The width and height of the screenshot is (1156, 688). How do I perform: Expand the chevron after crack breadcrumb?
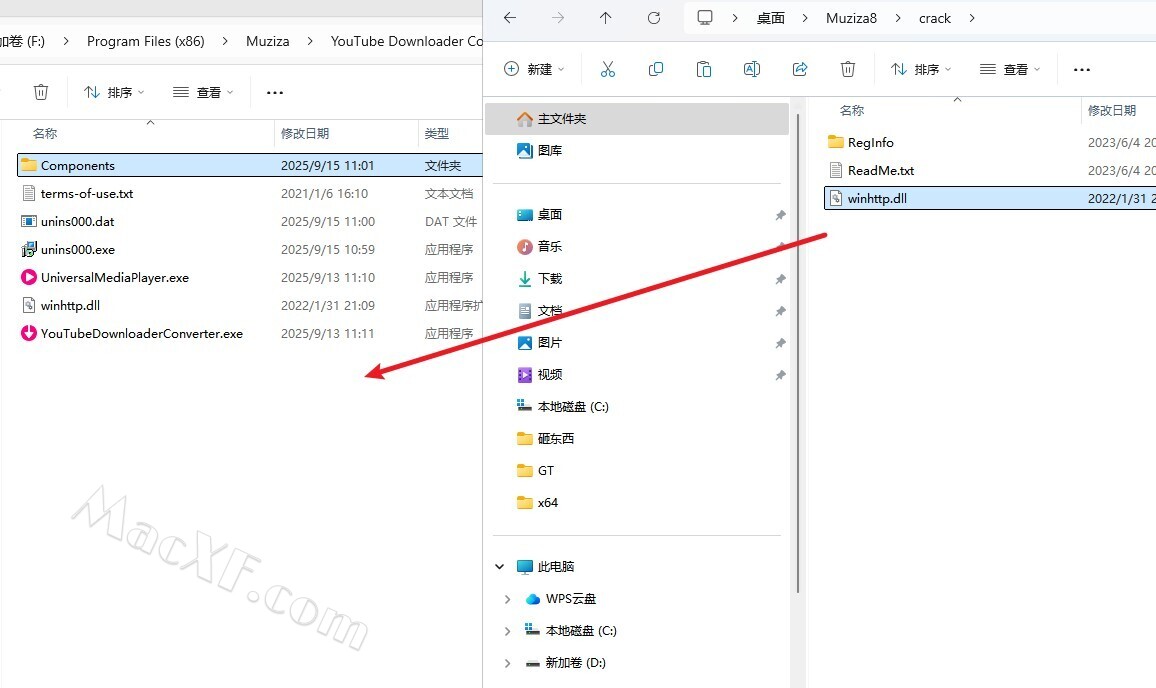(972, 18)
